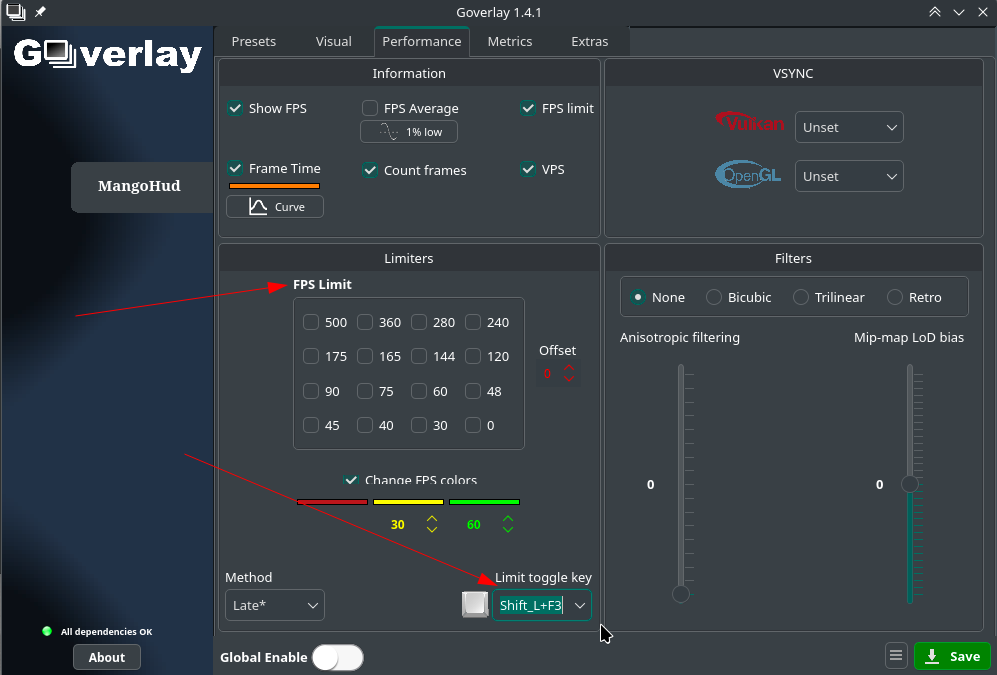Enable the FPS Average checkbox
The height and width of the screenshot is (675, 997).
point(370,108)
